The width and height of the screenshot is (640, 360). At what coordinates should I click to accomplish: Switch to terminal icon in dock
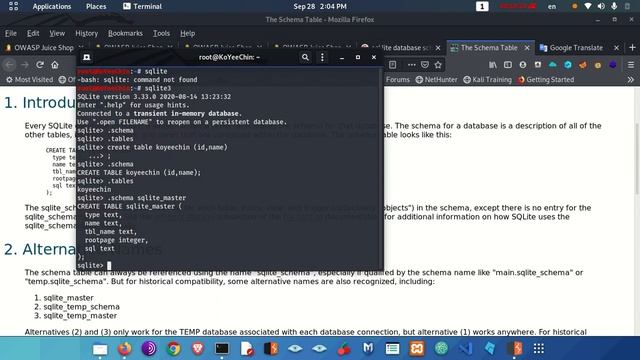pyautogui.click(x=222, y=348)
